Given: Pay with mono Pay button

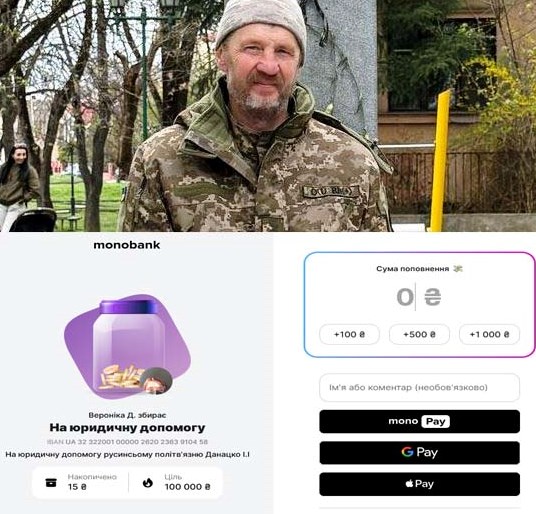Looking at the screenshot, I should coord(419,421).
